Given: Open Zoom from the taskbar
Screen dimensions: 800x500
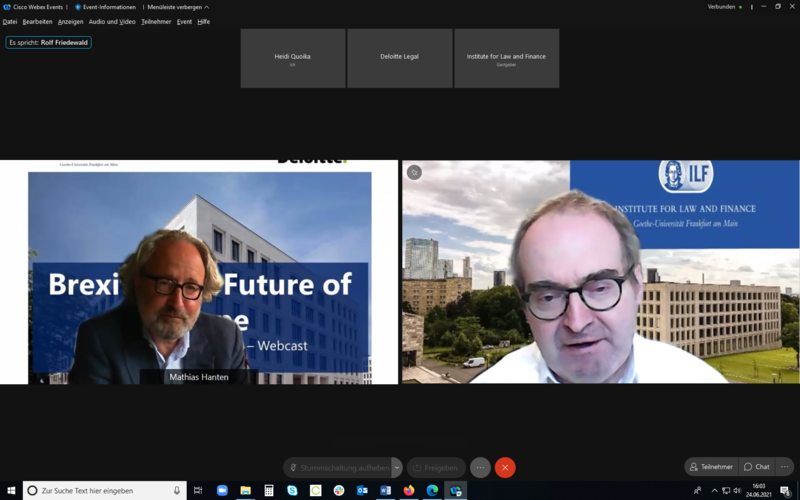Looking at the screenshot, I should click(222, 490).
